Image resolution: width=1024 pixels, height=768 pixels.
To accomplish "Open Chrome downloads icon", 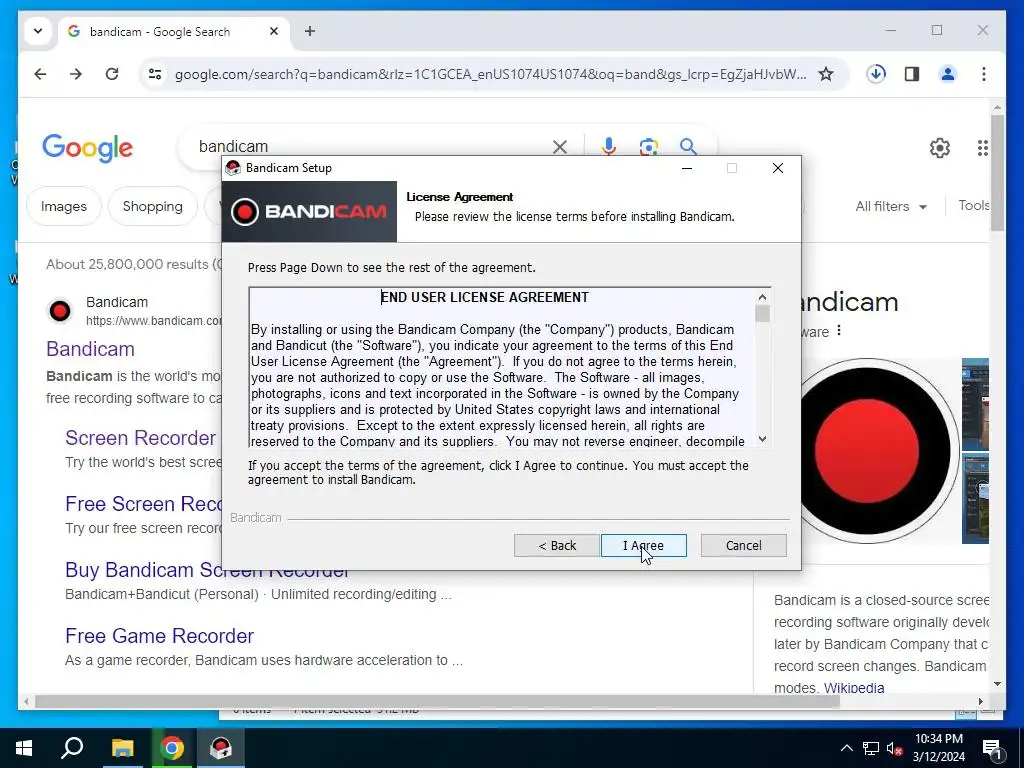I will (876, 74).
